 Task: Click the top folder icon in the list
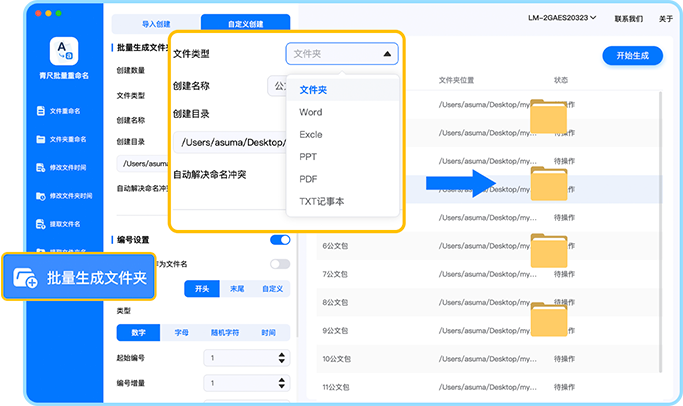548,116
